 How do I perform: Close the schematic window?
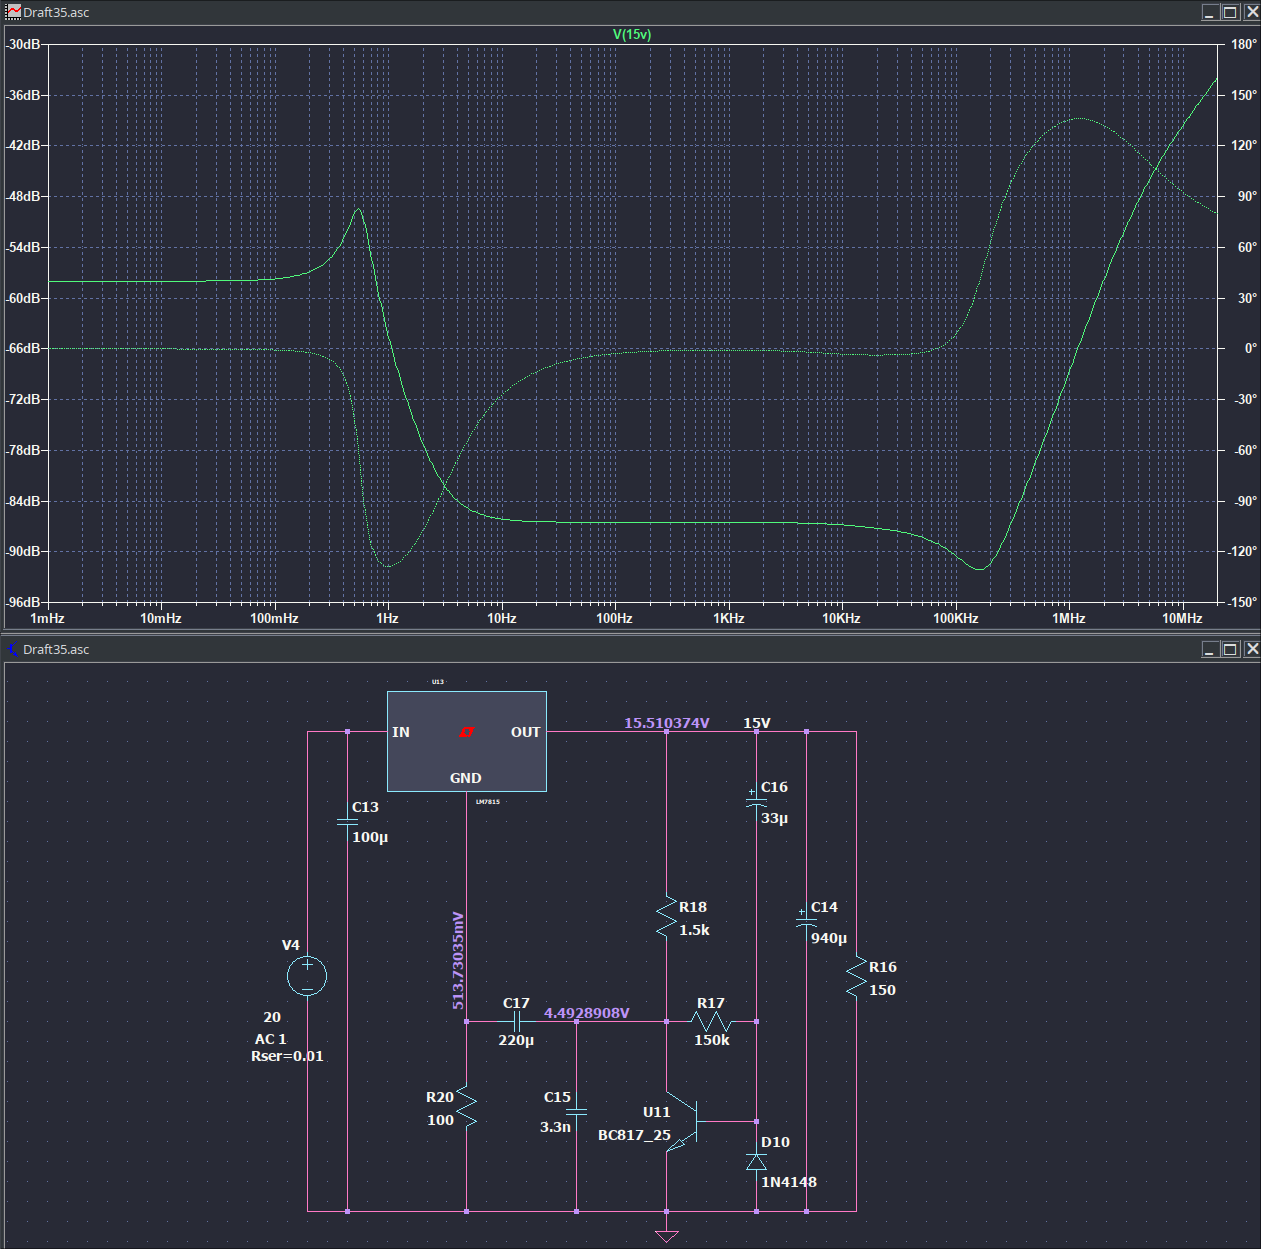[x=1252, y=649]
